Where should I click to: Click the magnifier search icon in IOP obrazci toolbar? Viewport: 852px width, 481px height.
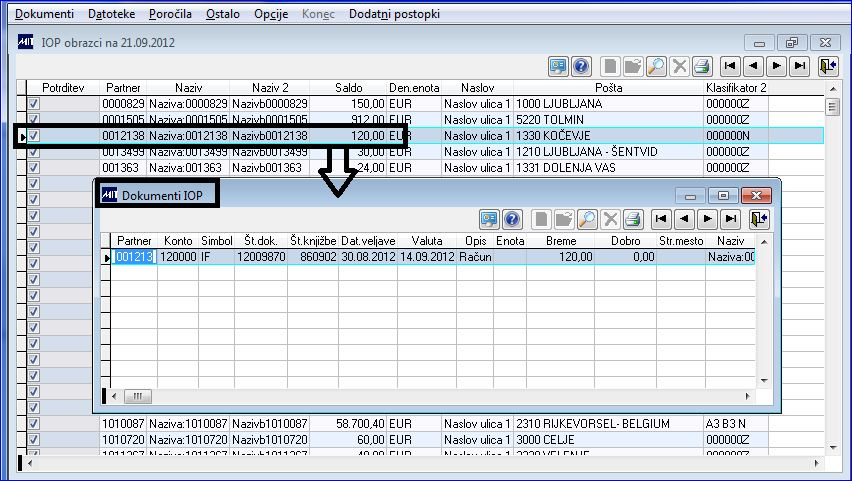click(656, 66)
